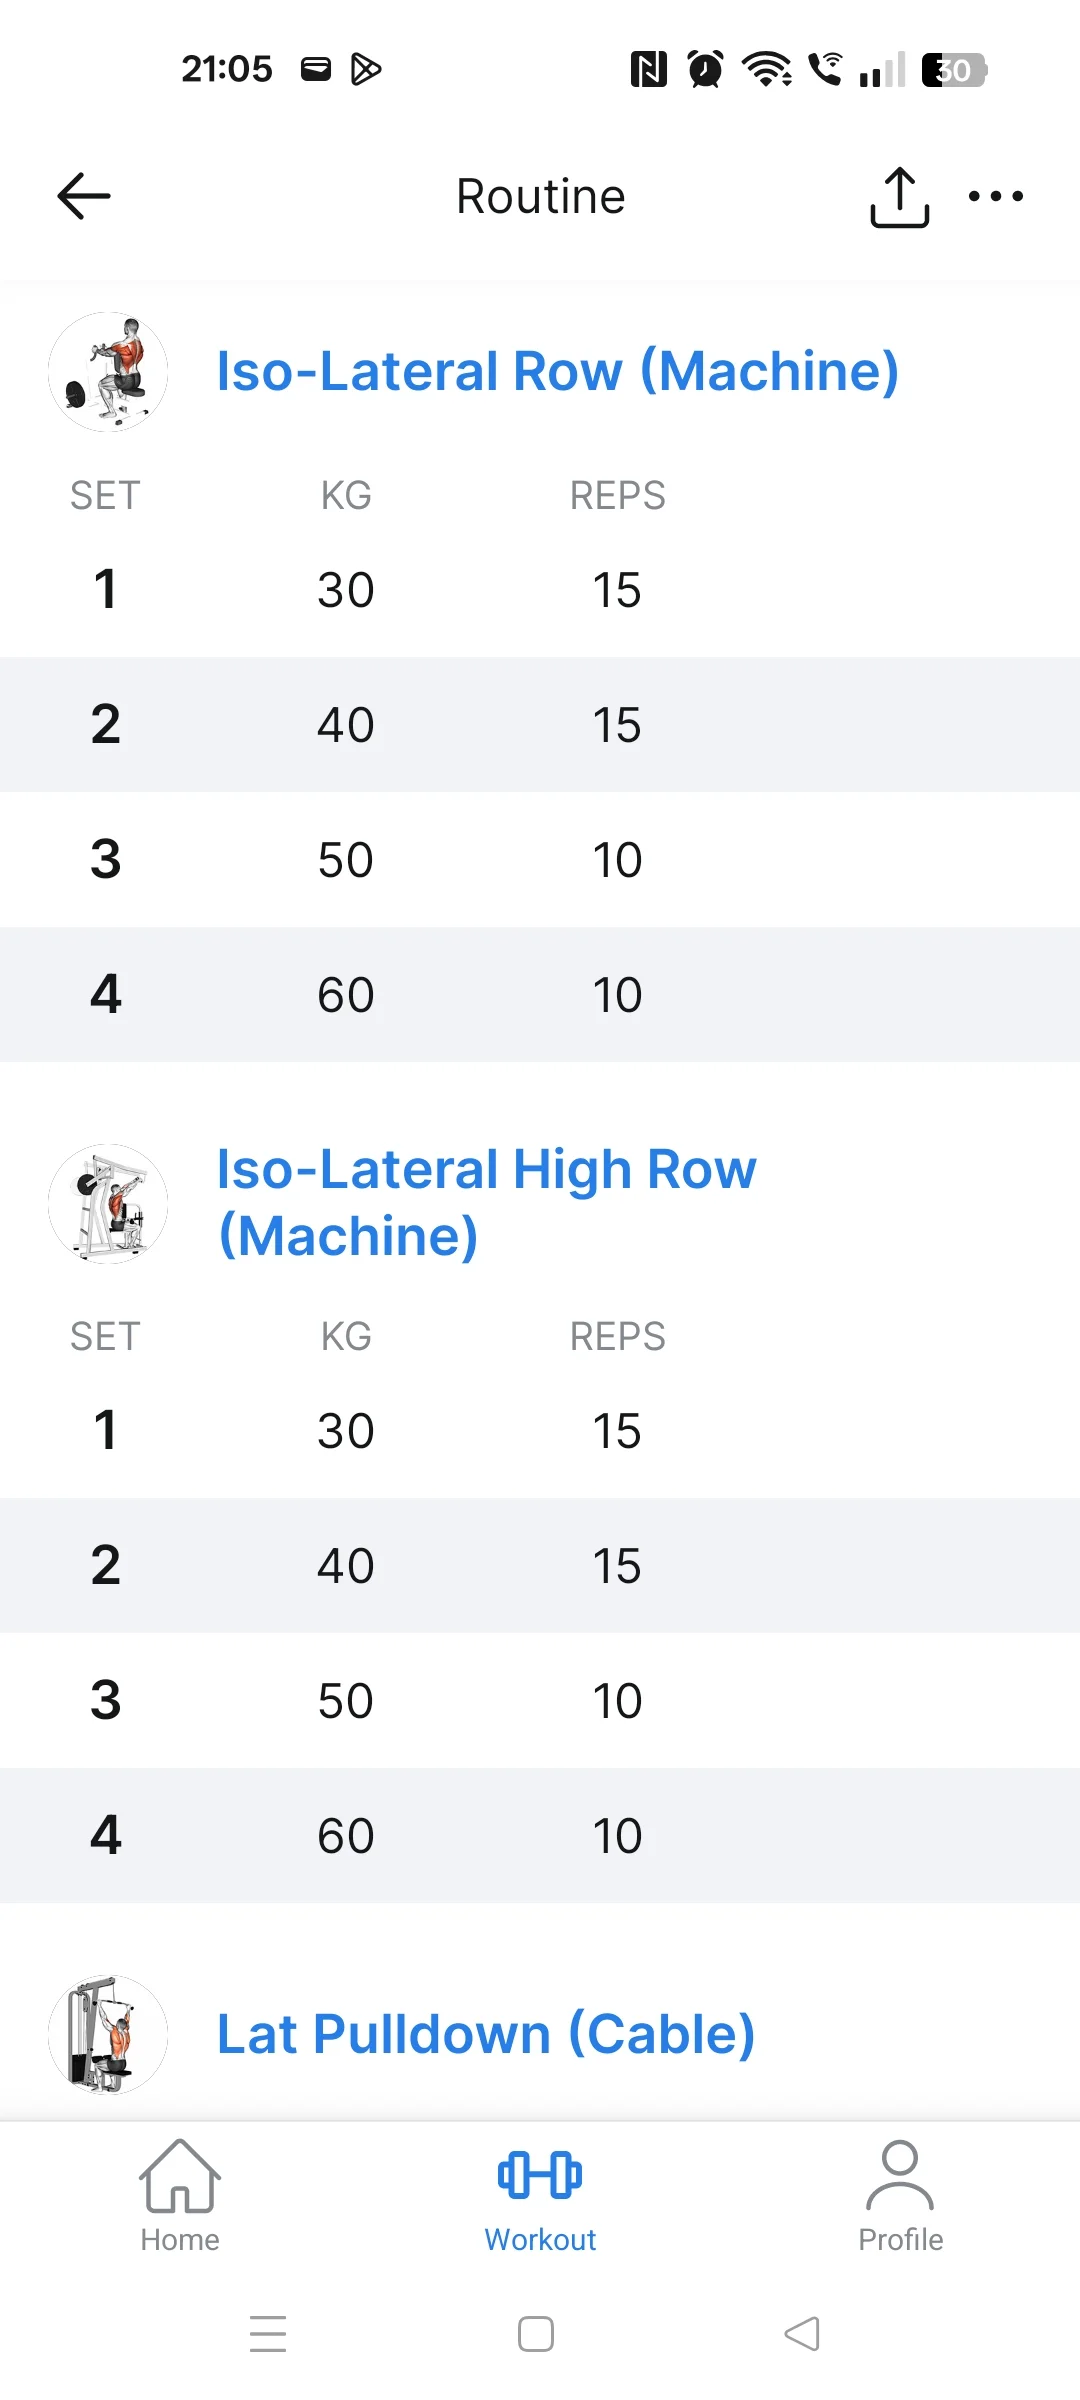Switch to the Workout tab

[540, 2196]
